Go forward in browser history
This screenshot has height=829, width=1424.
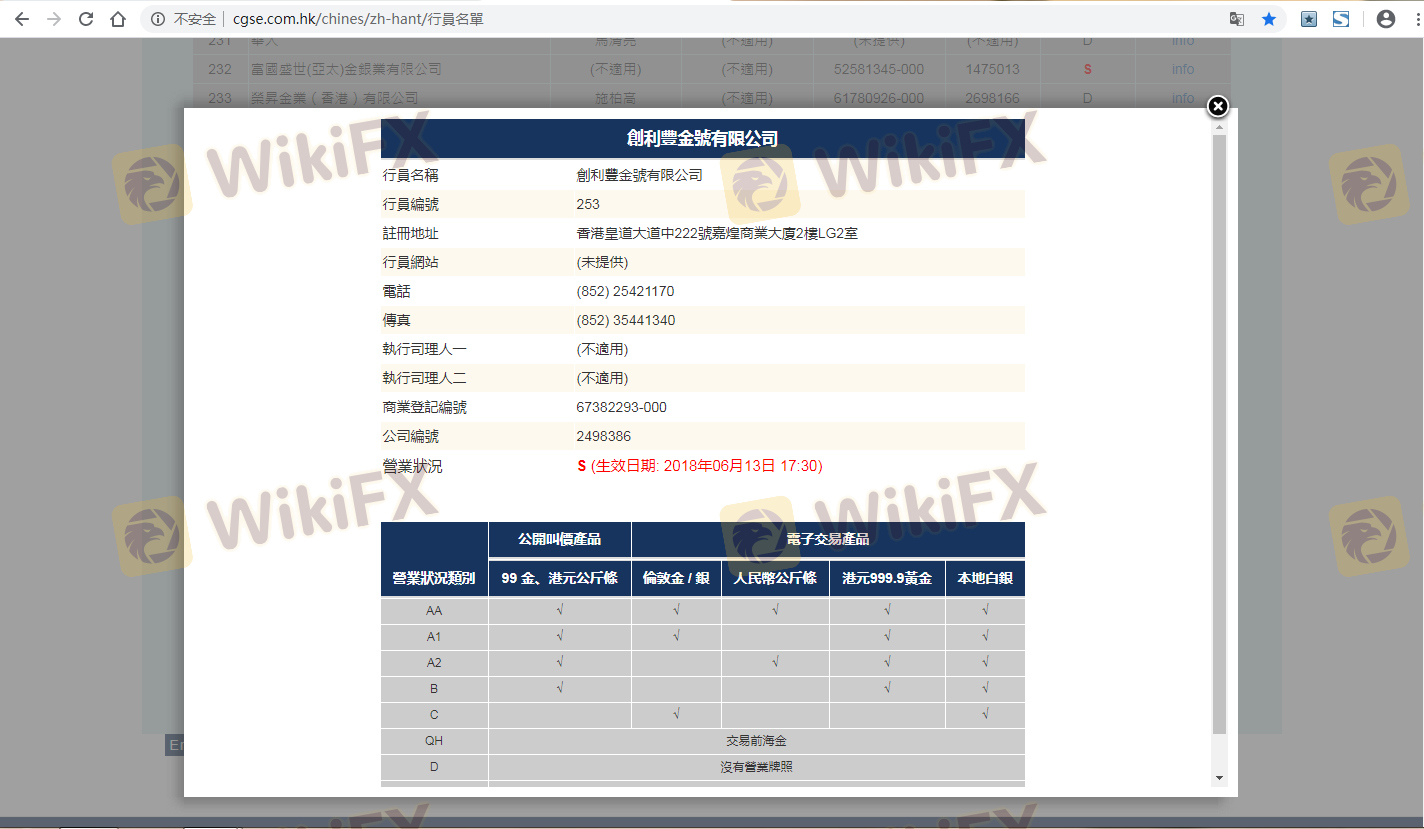(x=54, y=19)
